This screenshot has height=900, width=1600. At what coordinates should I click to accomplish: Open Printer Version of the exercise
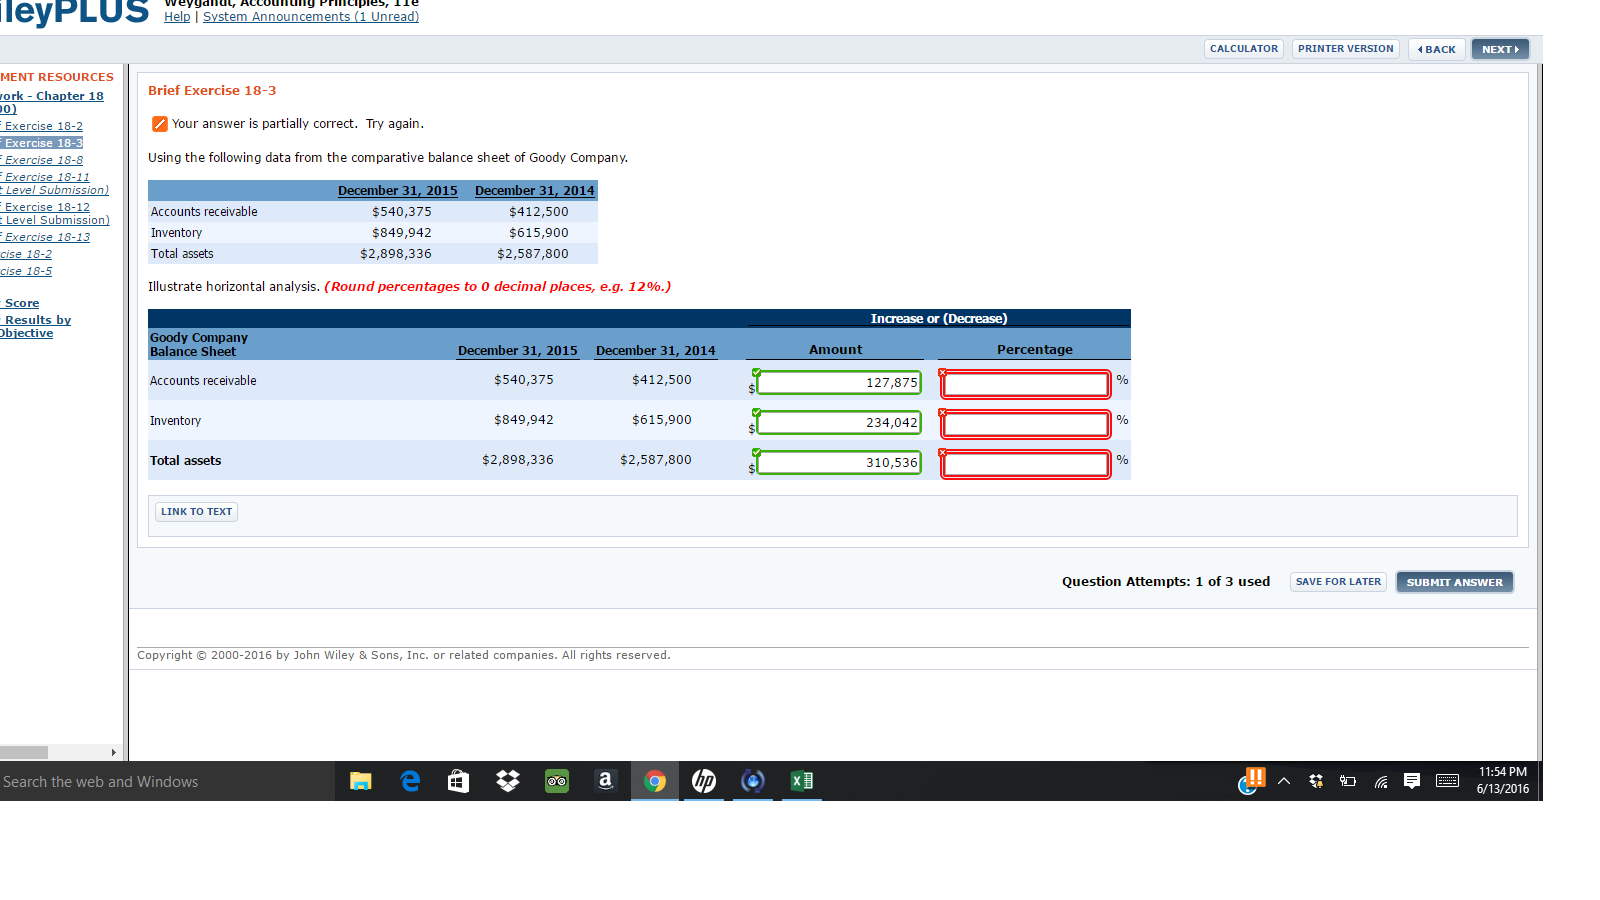(x=1345, y=48)
